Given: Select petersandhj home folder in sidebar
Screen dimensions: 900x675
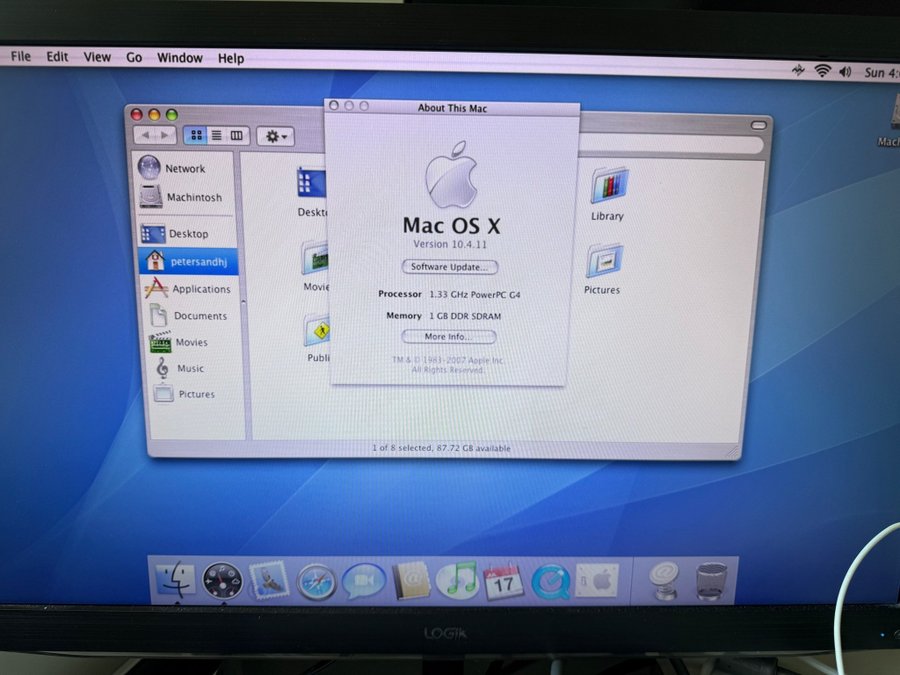Looking at the screenshot, I should tap(187, 261).
